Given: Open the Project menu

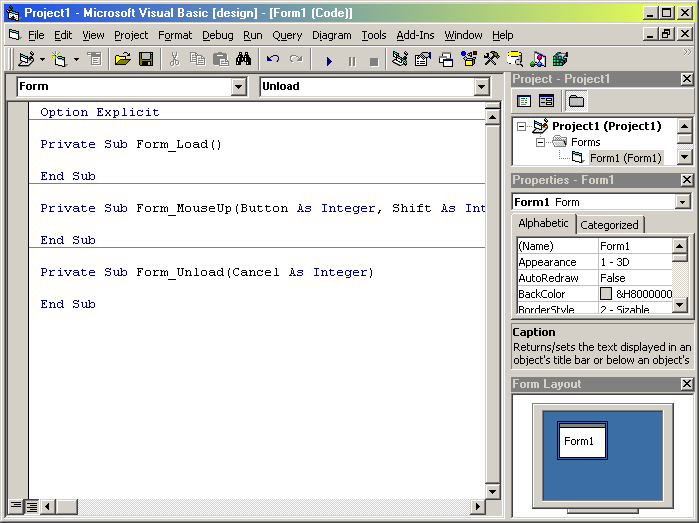Looking at the screenshot, I should coord(131,35).
